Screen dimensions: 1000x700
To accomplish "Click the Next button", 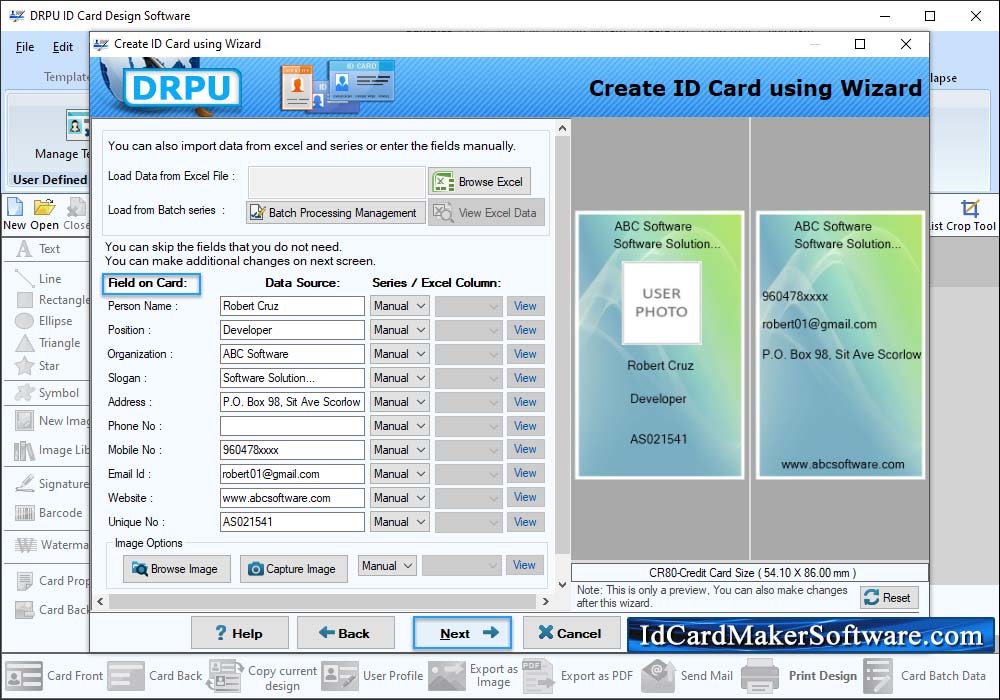I will pos(462,633).
